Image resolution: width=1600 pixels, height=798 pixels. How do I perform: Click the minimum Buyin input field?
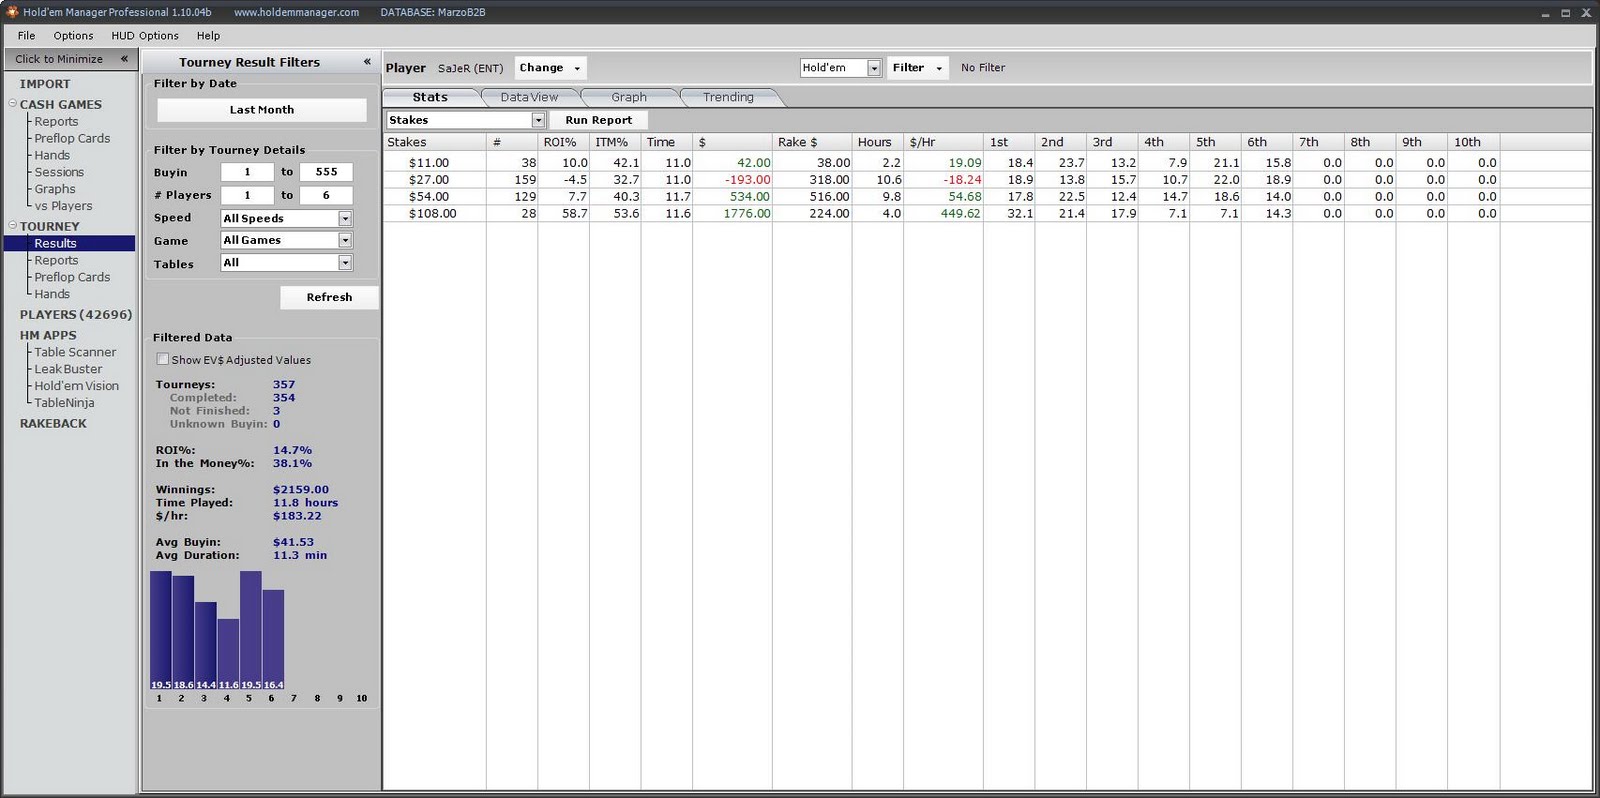point(247,172)
